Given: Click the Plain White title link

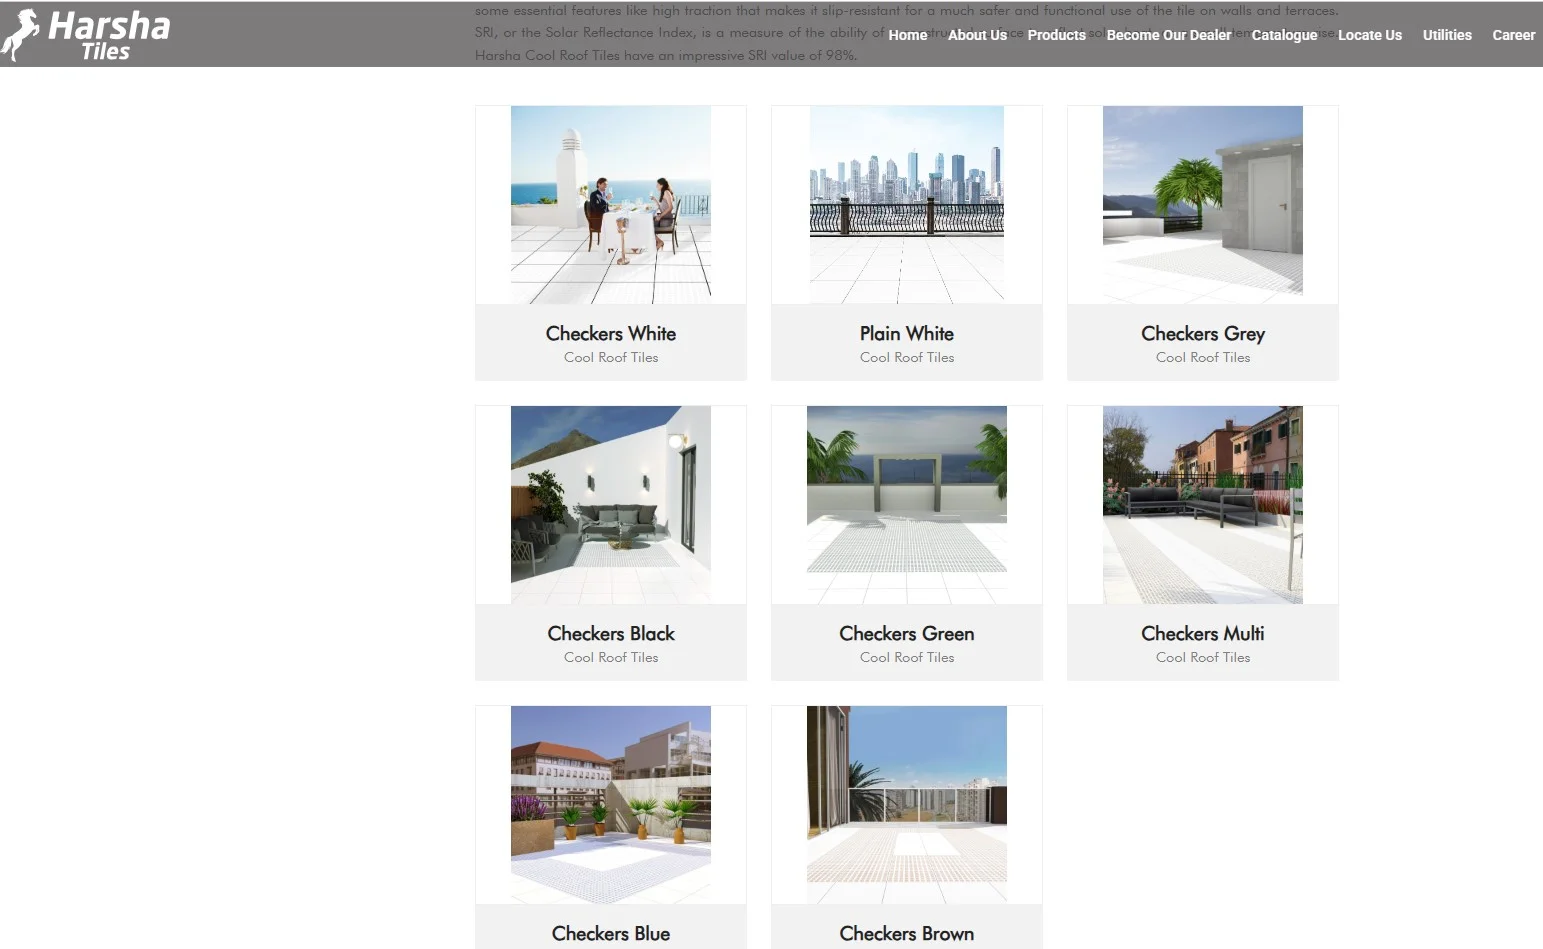Looking at the screenshot, I should 907,333.
